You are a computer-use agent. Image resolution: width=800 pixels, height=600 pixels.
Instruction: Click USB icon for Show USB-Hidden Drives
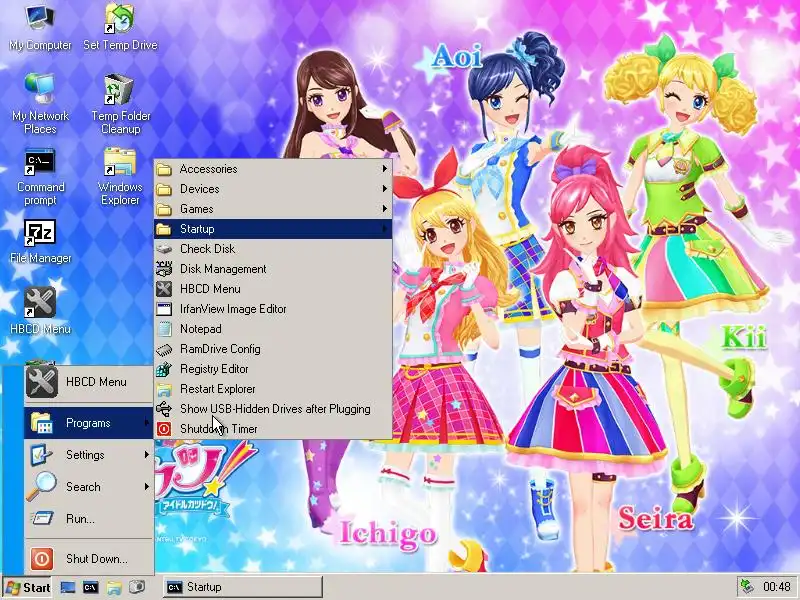pyautogui.click(x=164, y=409)
